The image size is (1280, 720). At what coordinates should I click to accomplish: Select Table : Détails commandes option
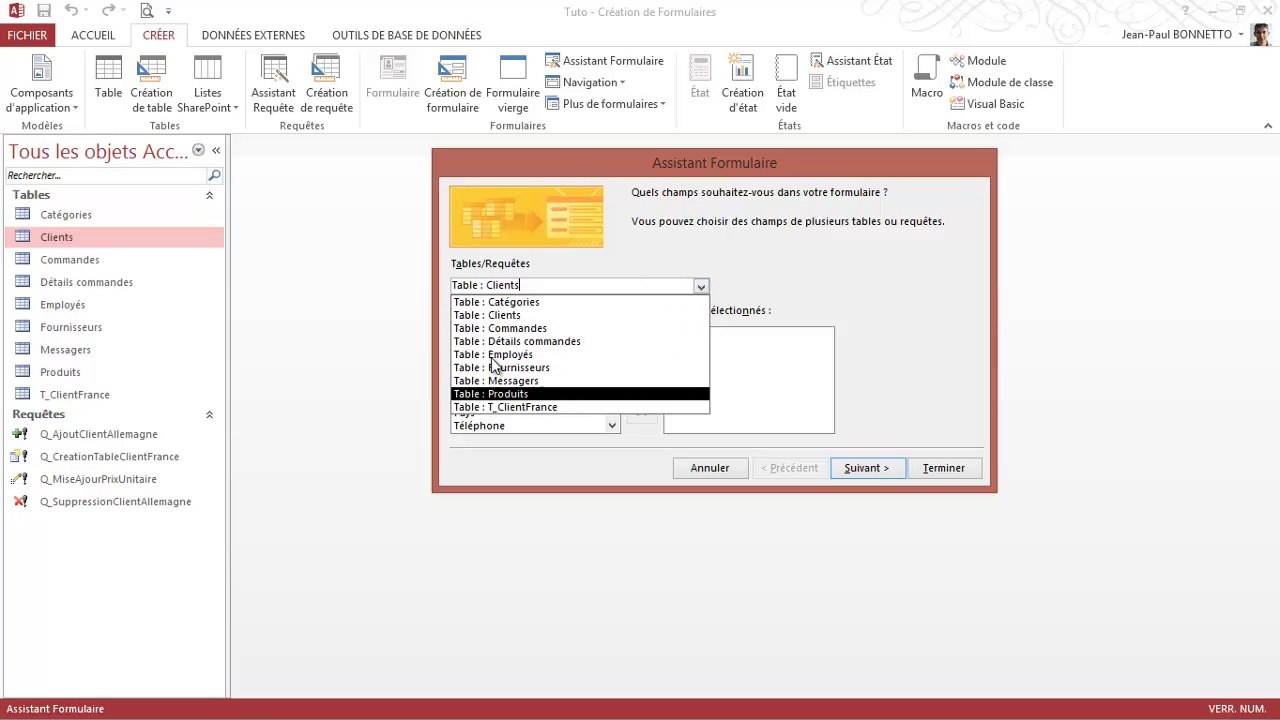[580, 341]
